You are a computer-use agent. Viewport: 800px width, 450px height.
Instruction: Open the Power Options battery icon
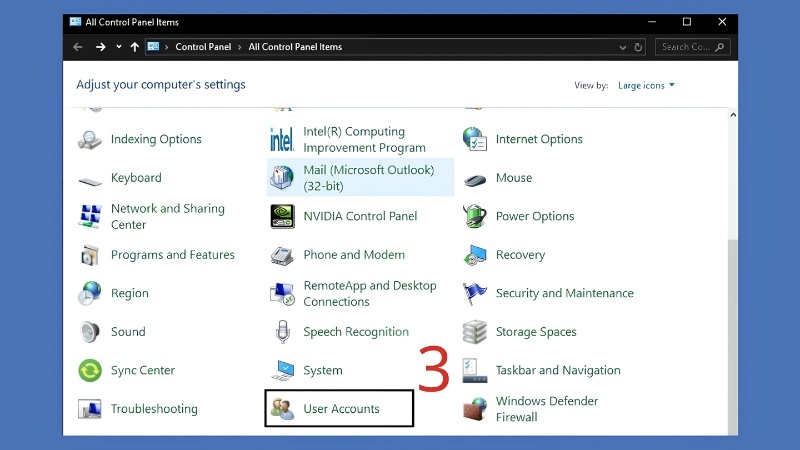(x=474, y=216)
